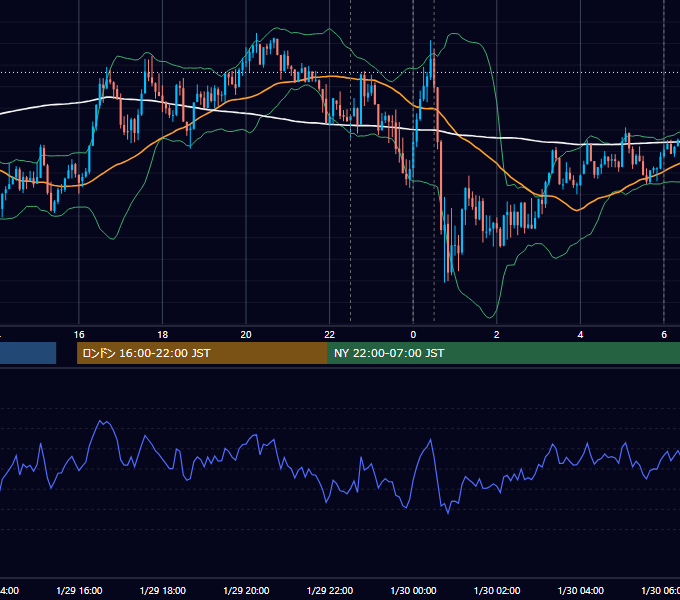The height and width of the screenshot is (600, 680).
Task: Click the 18 hour label on upper axis
Action: coord(163,335)
